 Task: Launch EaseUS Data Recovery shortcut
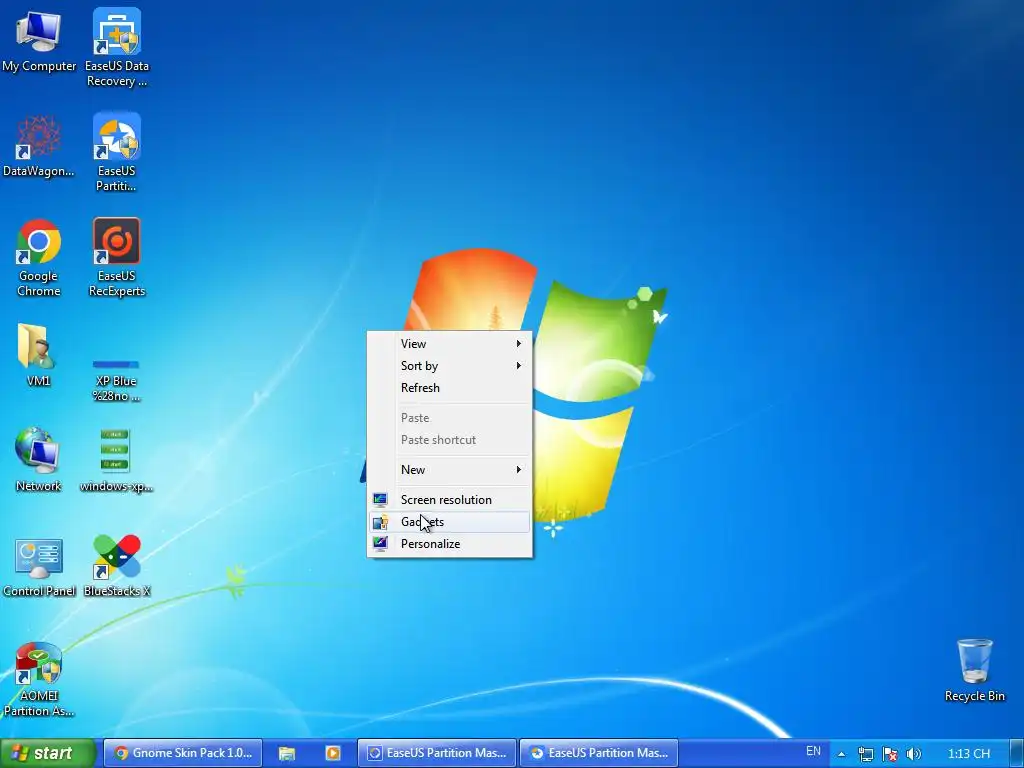tap(117, 47)
